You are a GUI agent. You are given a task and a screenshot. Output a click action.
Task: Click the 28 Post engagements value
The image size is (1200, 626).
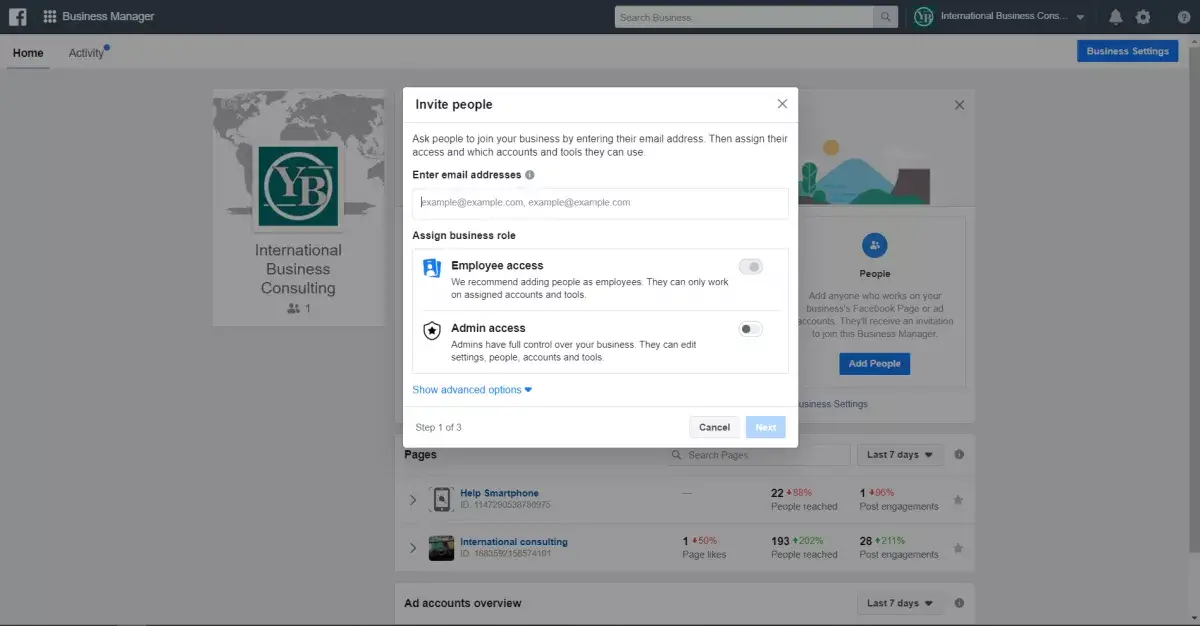866,541
